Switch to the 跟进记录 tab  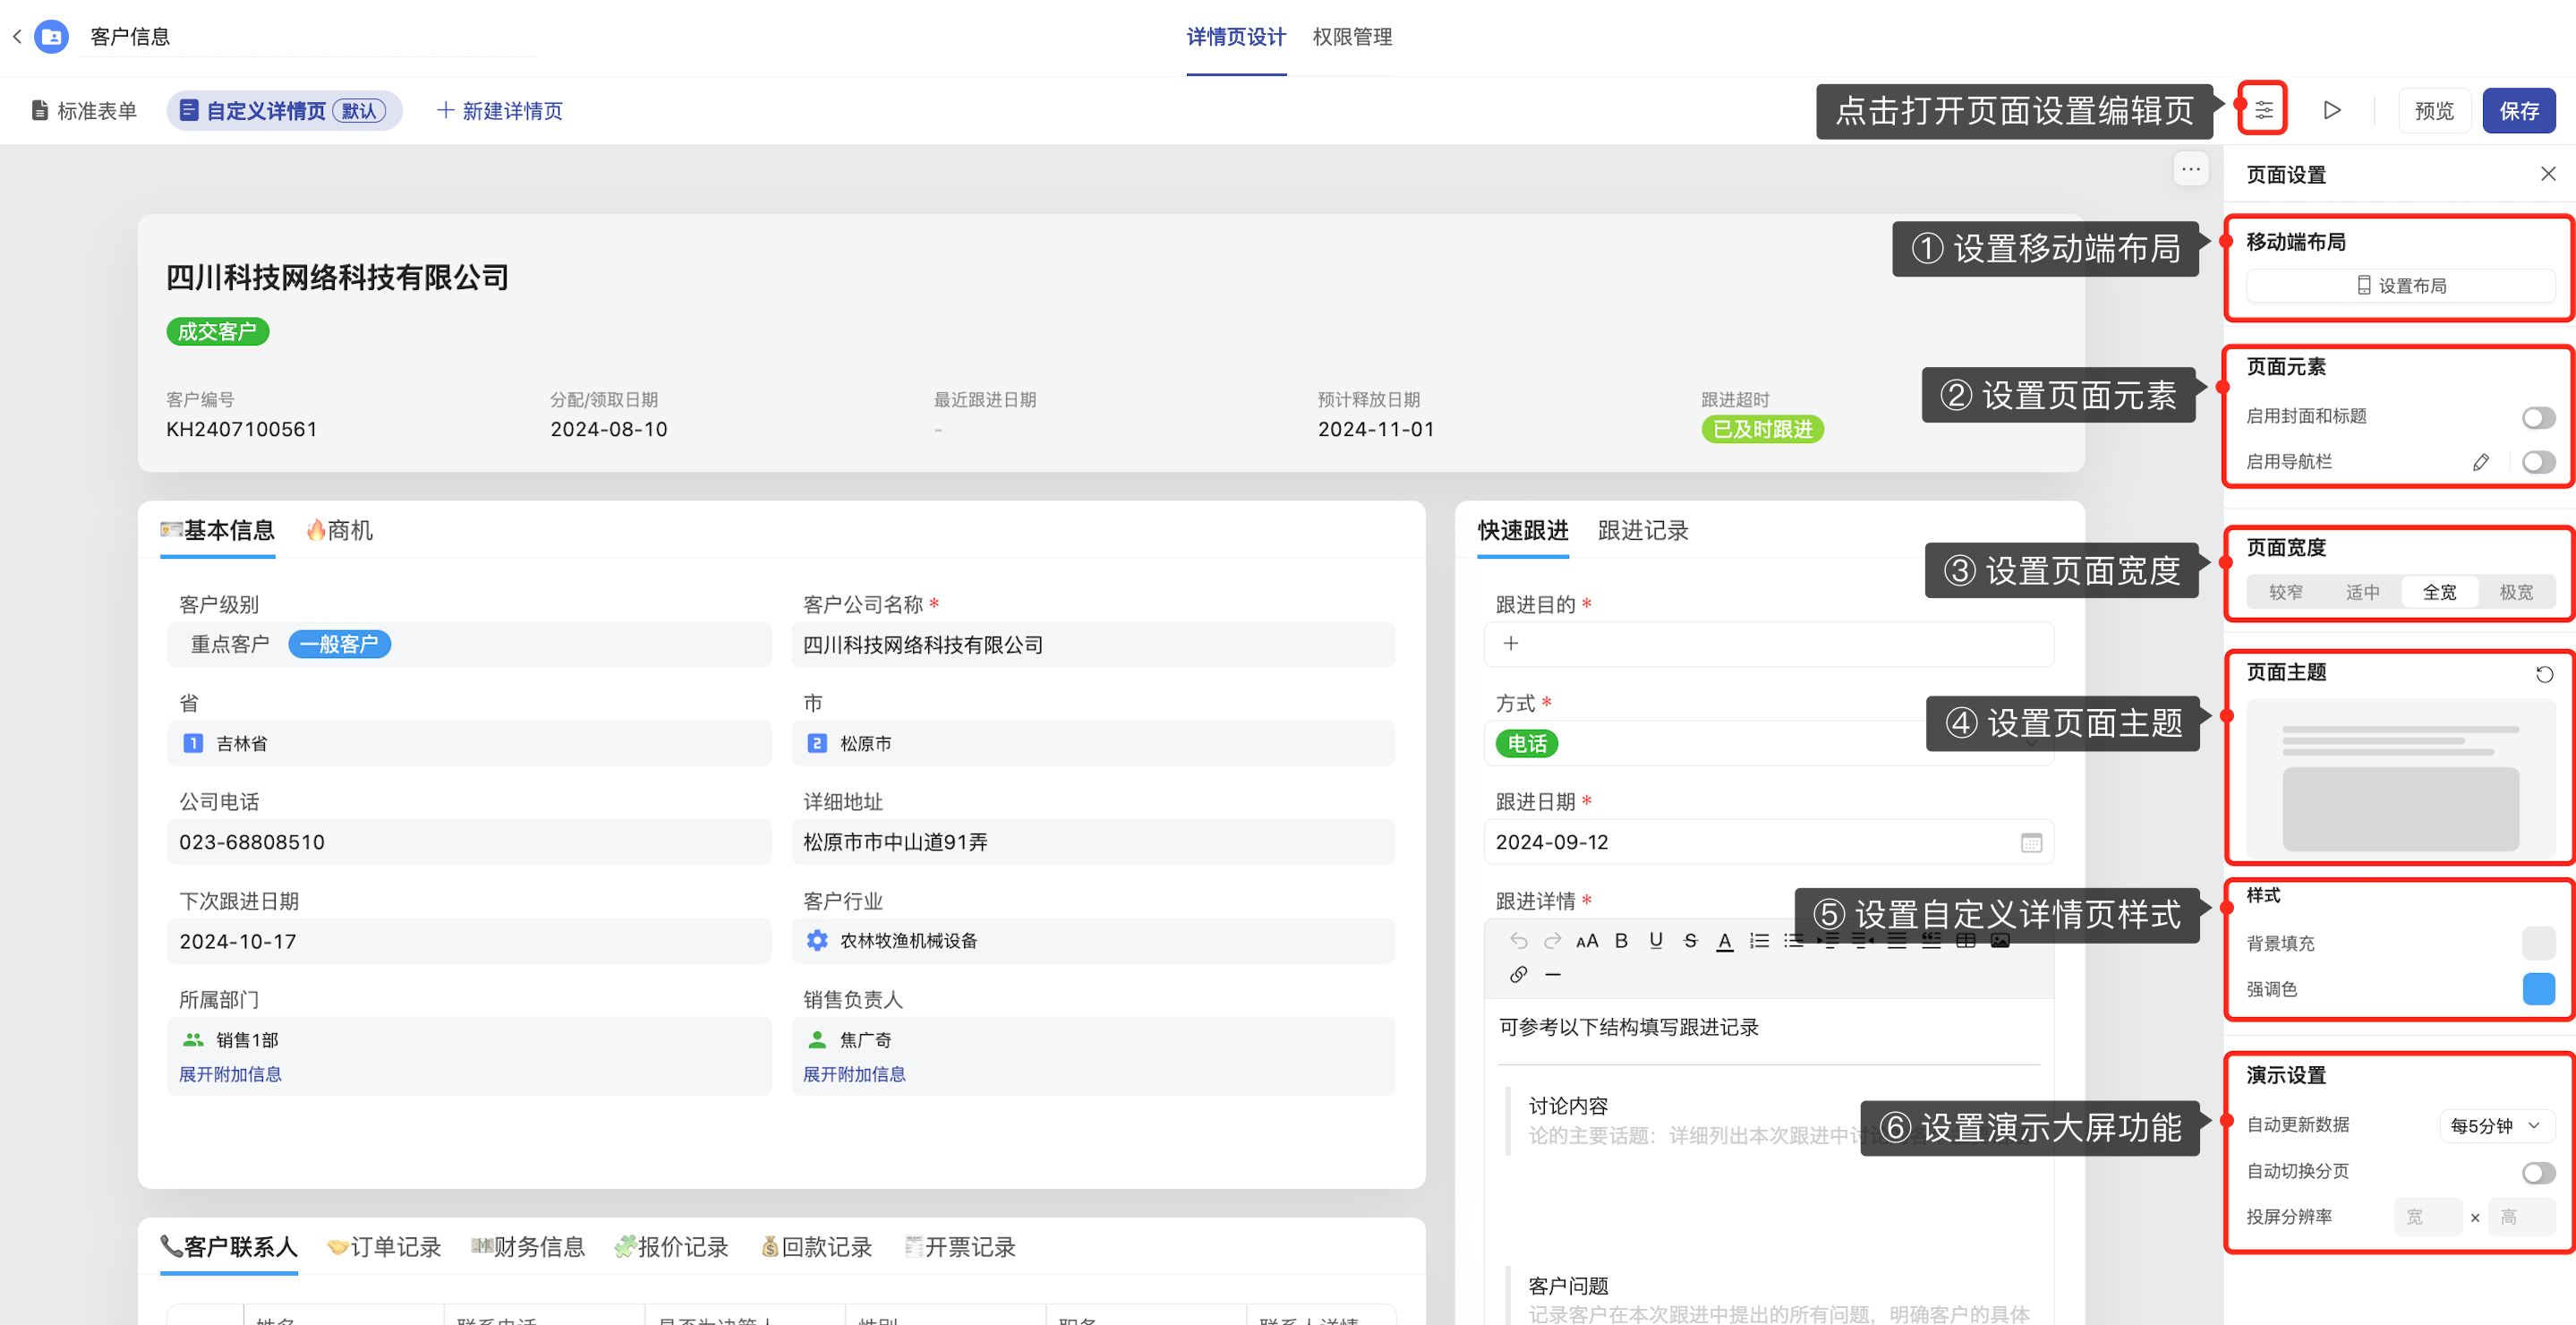click(x=1643, y=530)
